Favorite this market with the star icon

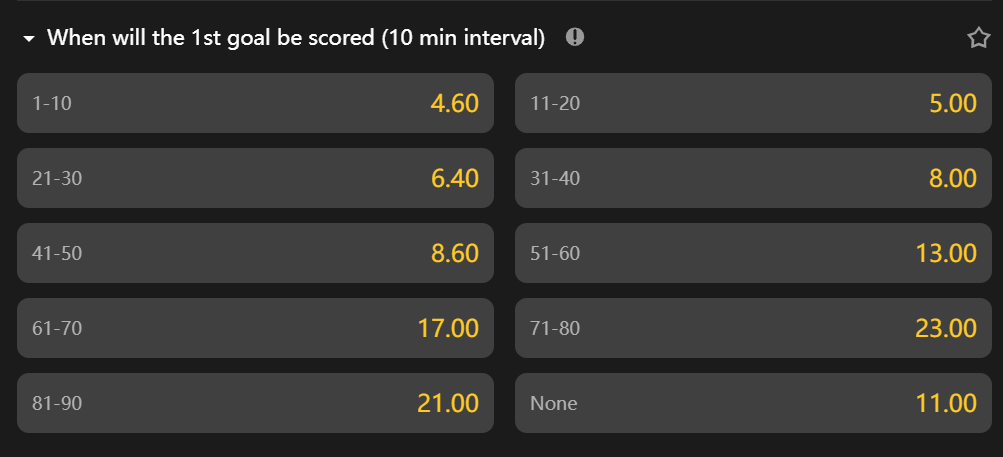click(977, 38)
